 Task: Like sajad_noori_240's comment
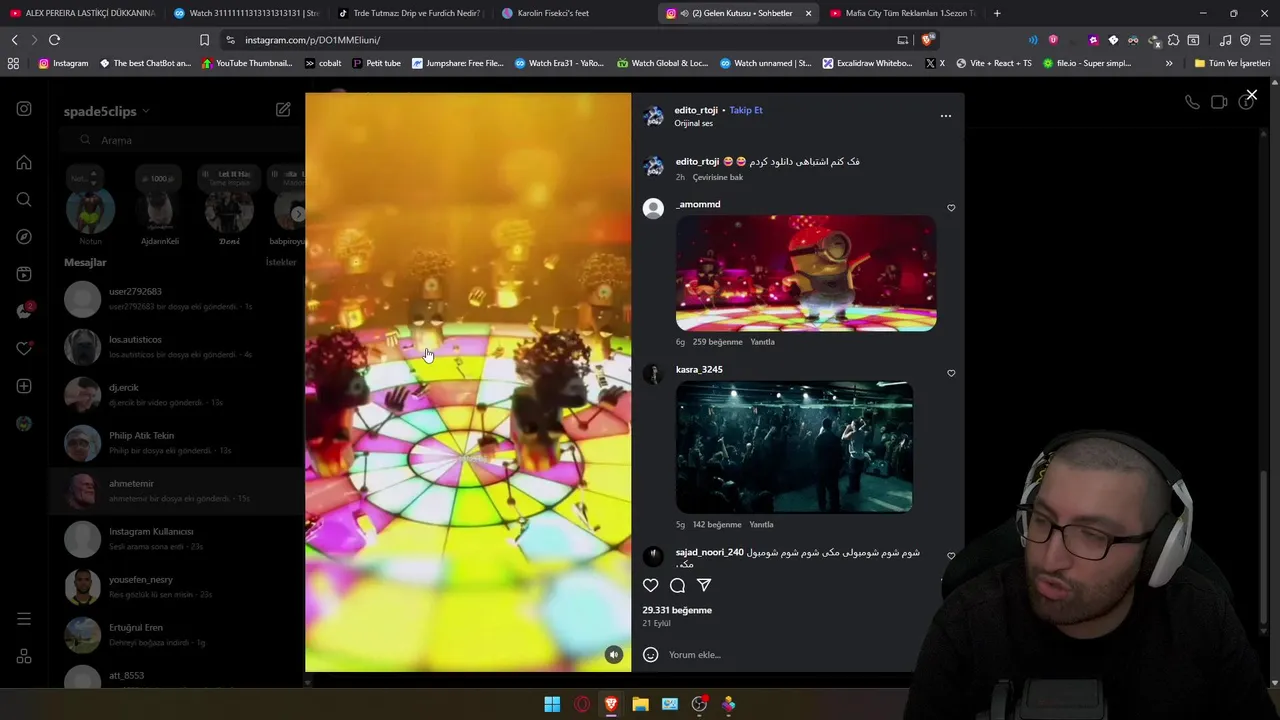951,556
